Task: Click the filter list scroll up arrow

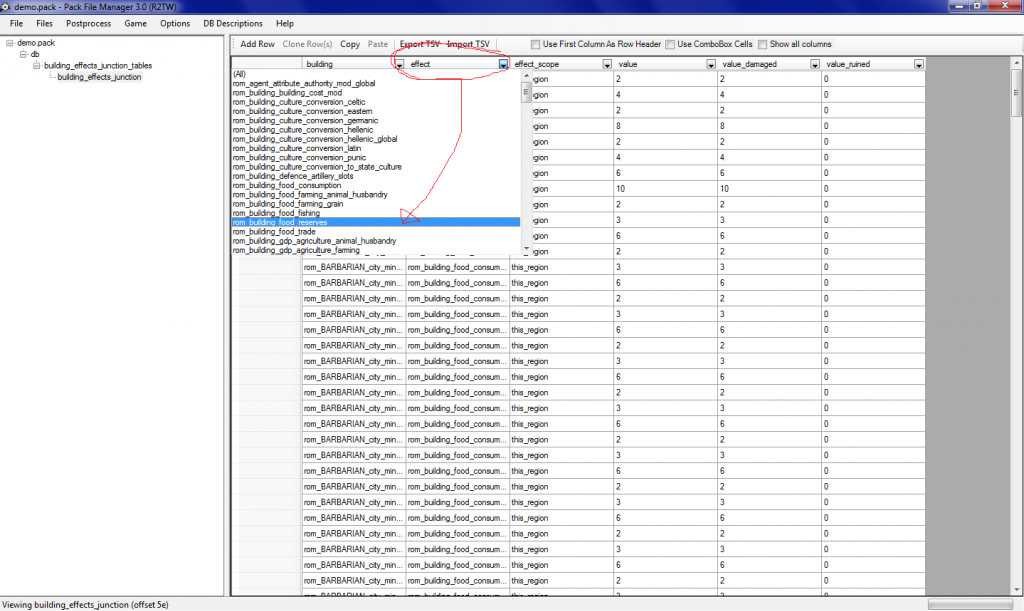Action: 527,76
